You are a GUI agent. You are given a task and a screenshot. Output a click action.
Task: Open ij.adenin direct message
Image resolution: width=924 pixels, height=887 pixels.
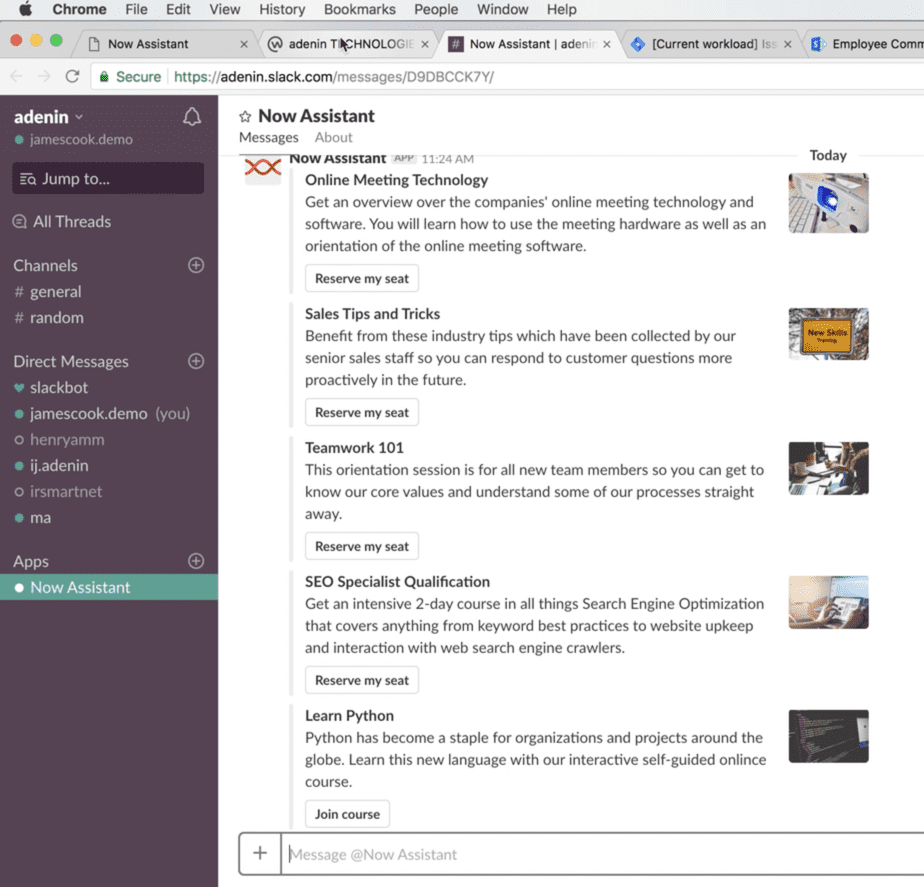click(x=59, y=466)
